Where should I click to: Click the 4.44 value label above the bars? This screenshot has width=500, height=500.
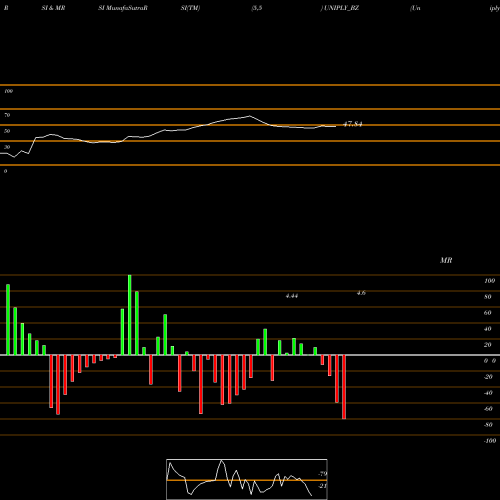click(x=292, y=296)
